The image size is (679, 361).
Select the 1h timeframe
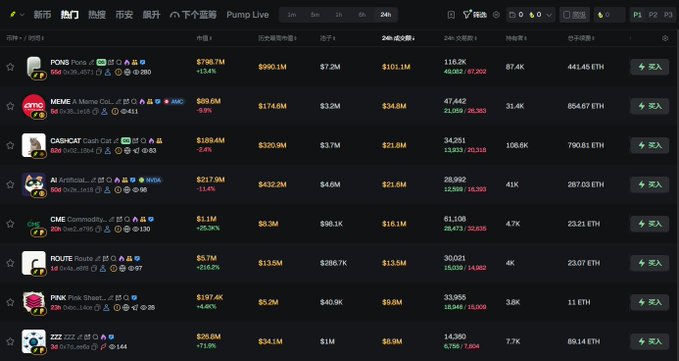[x=339, y=15]
